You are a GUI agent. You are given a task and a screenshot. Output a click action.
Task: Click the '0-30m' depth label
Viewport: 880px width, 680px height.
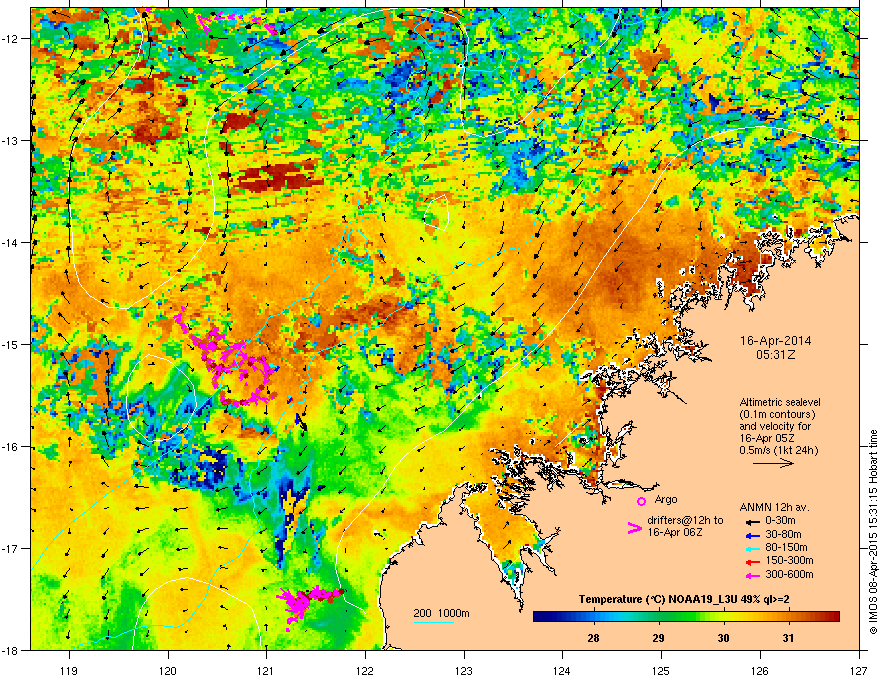(781, 521)
